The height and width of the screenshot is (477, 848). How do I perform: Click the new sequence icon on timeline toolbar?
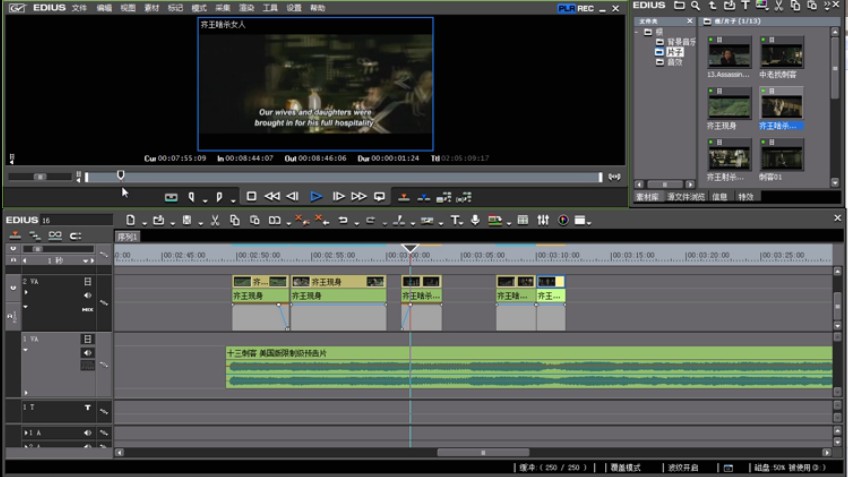tap(130, 220)
